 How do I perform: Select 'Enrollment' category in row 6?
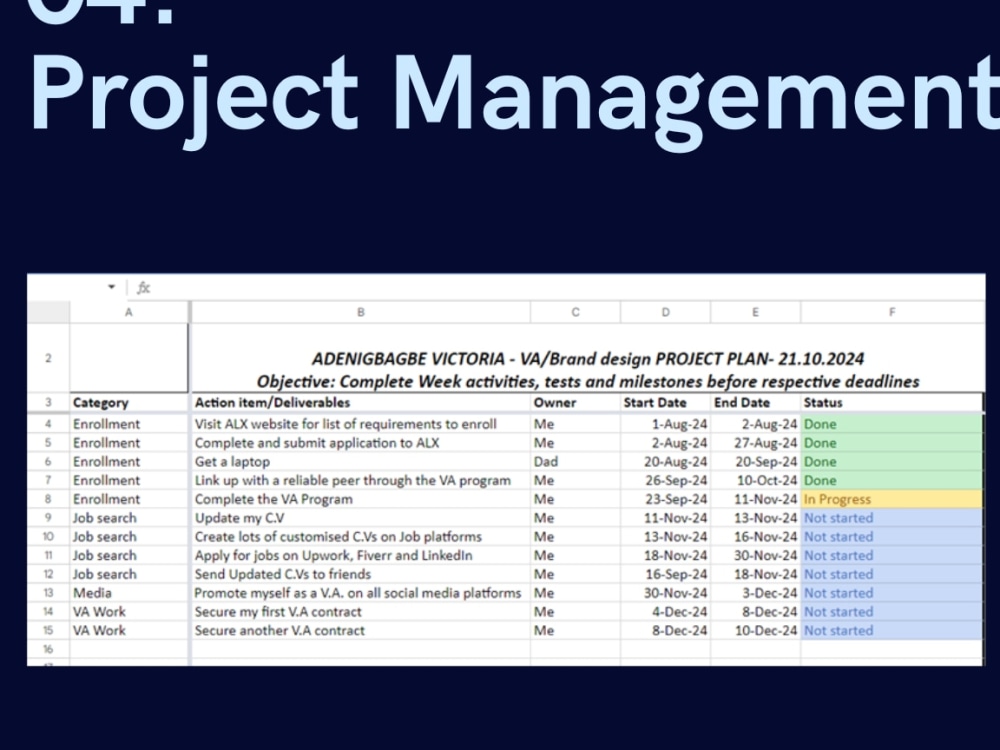(x=129, y=462)
